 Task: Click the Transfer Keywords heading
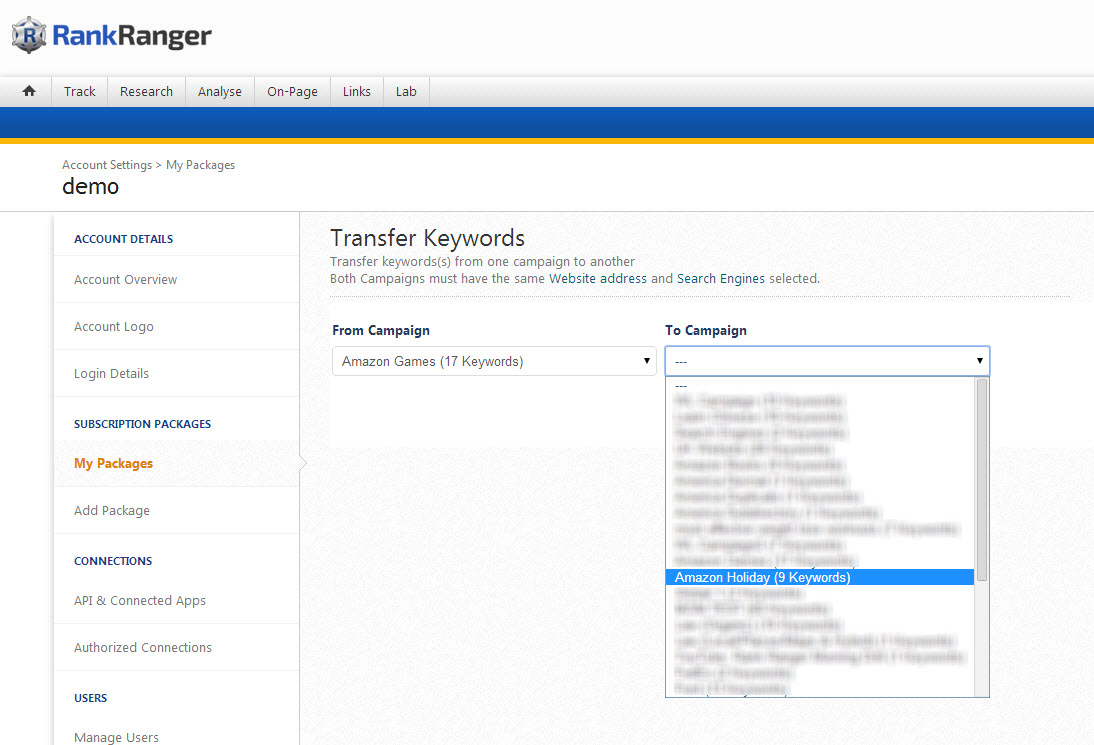point(427,238)
